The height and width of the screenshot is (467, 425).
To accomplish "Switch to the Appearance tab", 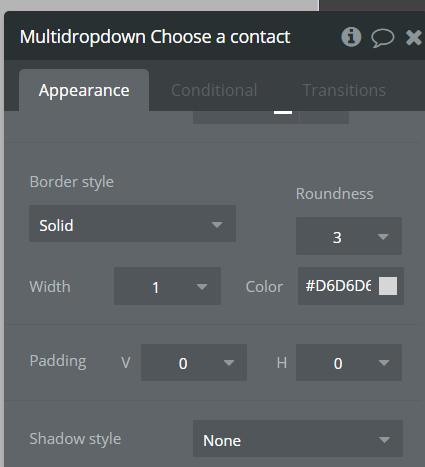I will [x=84, y=90].
